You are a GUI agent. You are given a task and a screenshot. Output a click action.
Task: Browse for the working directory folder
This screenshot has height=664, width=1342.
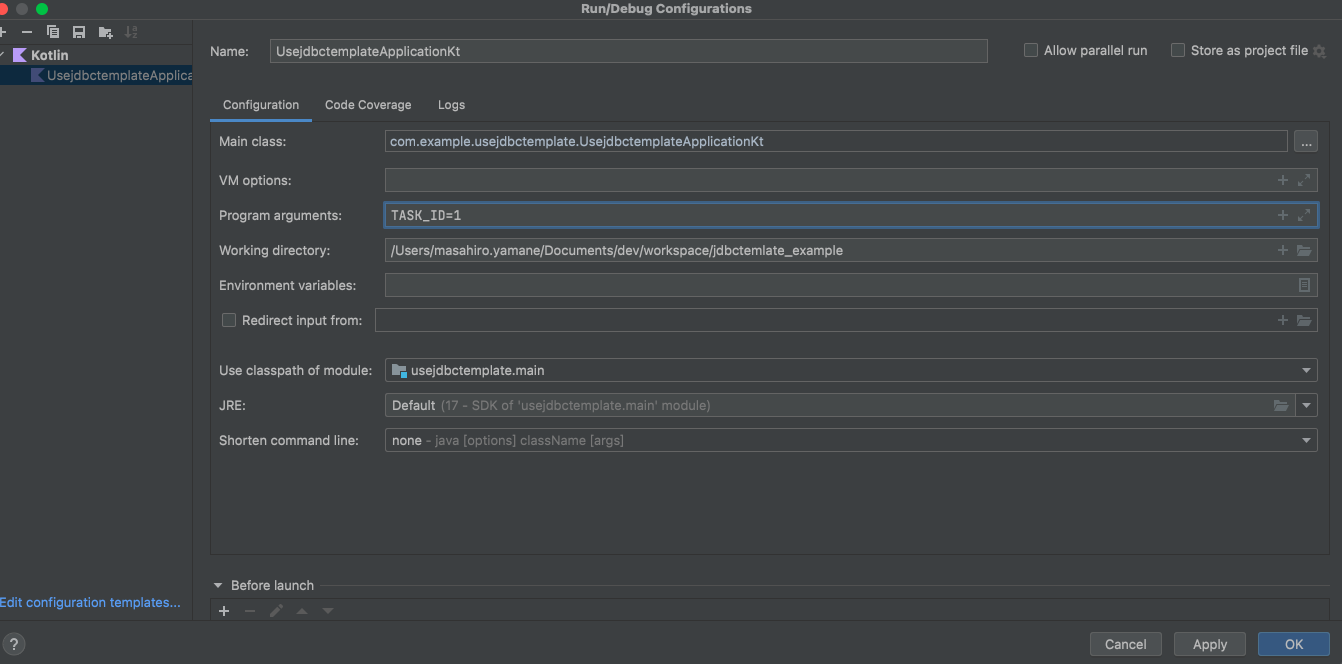coord(1304,250)
